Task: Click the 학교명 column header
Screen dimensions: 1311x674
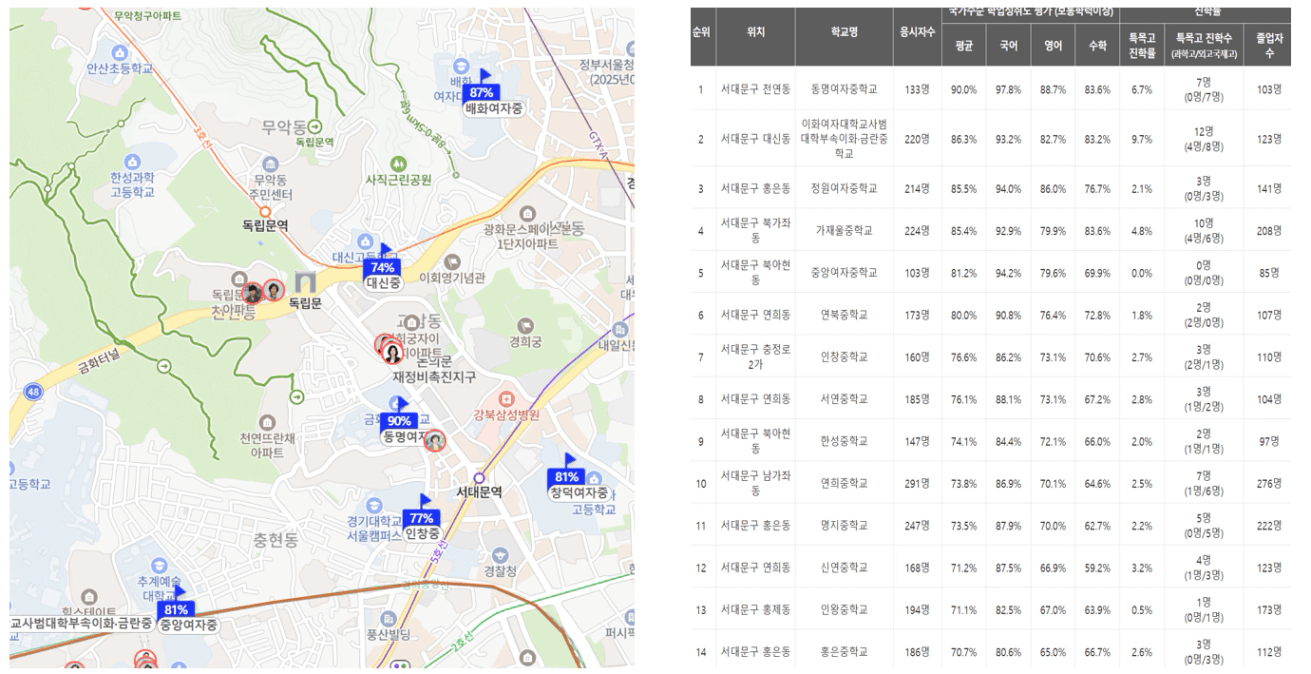Action: [x=844, y=31]
